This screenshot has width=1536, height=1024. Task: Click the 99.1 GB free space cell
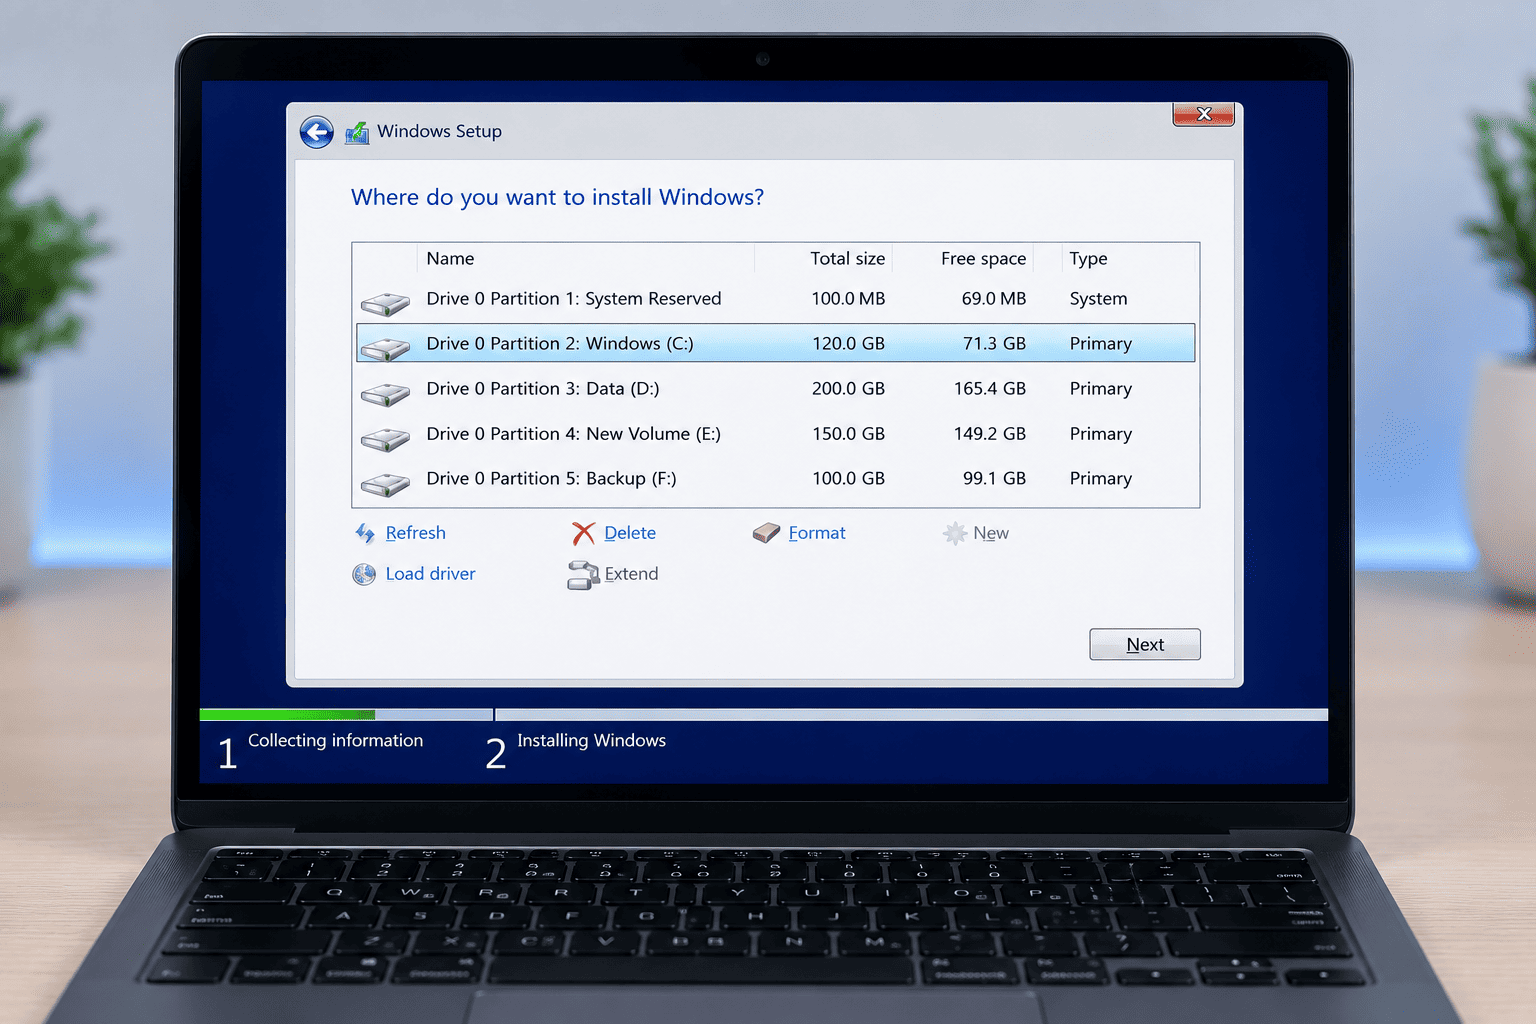994,478
